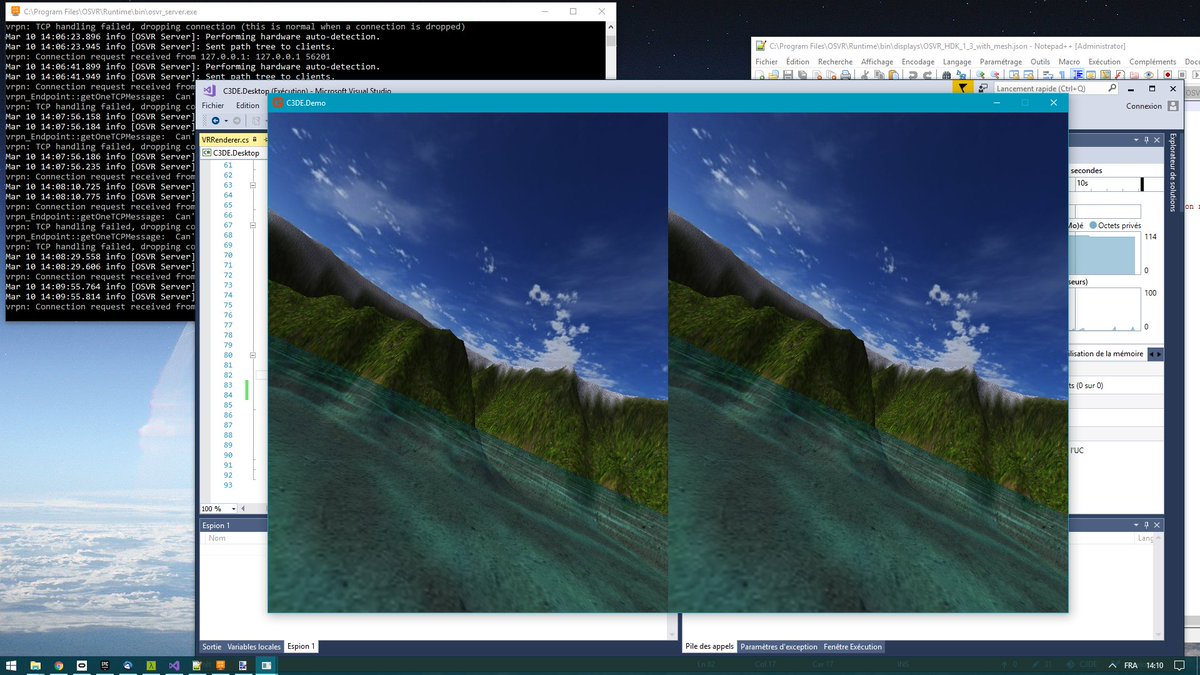Screen dimensions: 1200x675
Task: Click the Notepad++ Paste icon
Action: 894,75
